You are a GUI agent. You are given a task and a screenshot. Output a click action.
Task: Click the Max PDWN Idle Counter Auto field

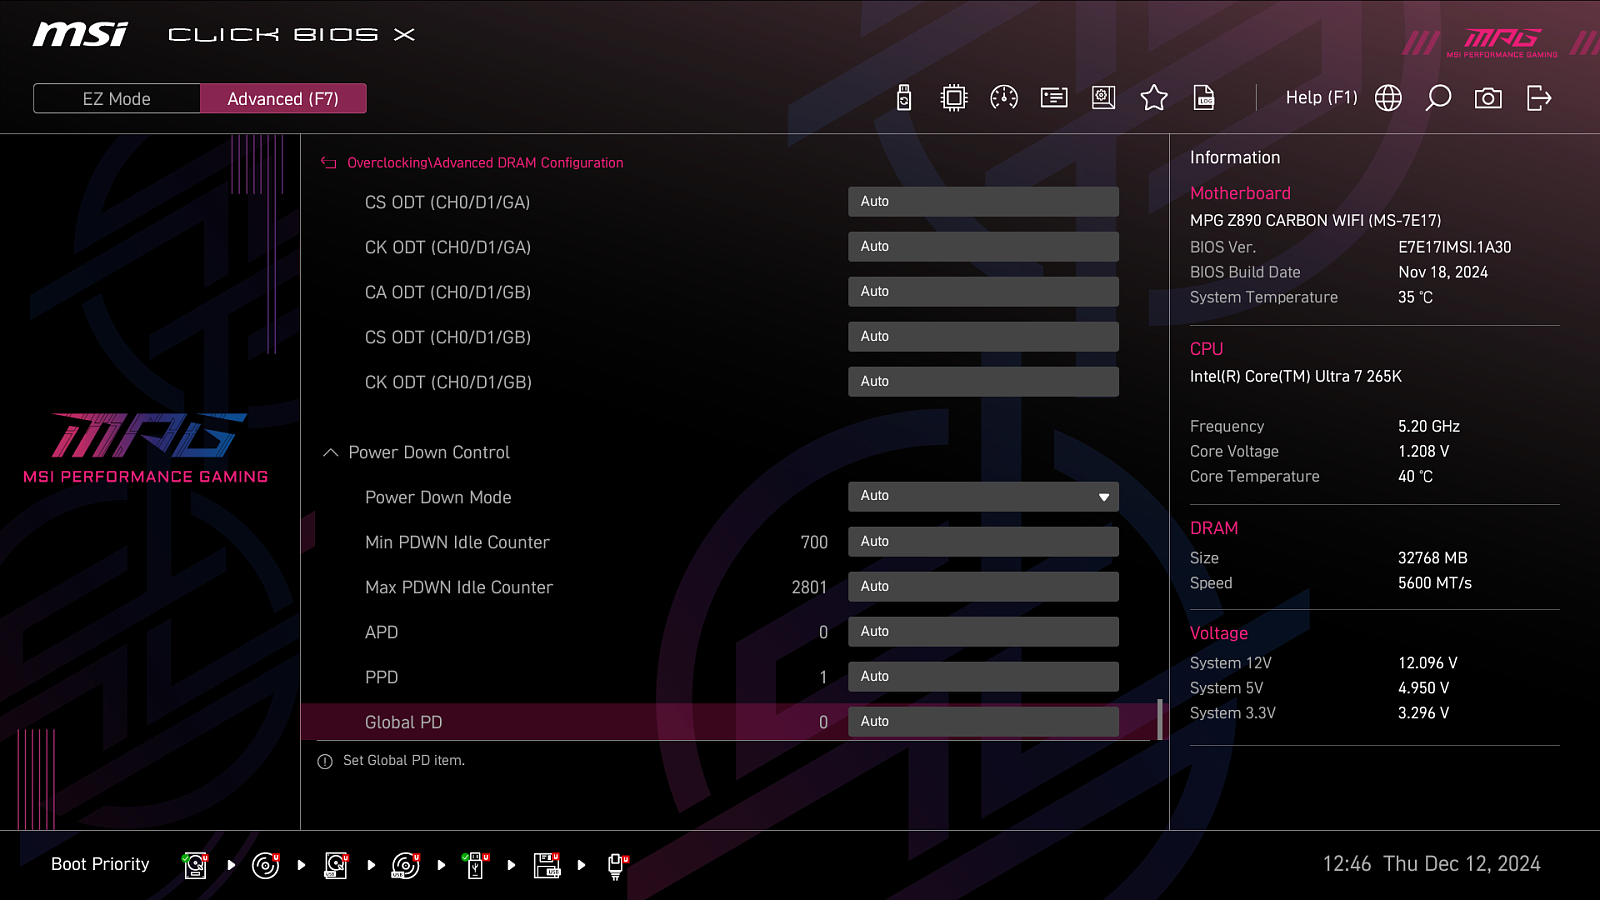click(x=983, y=587)
